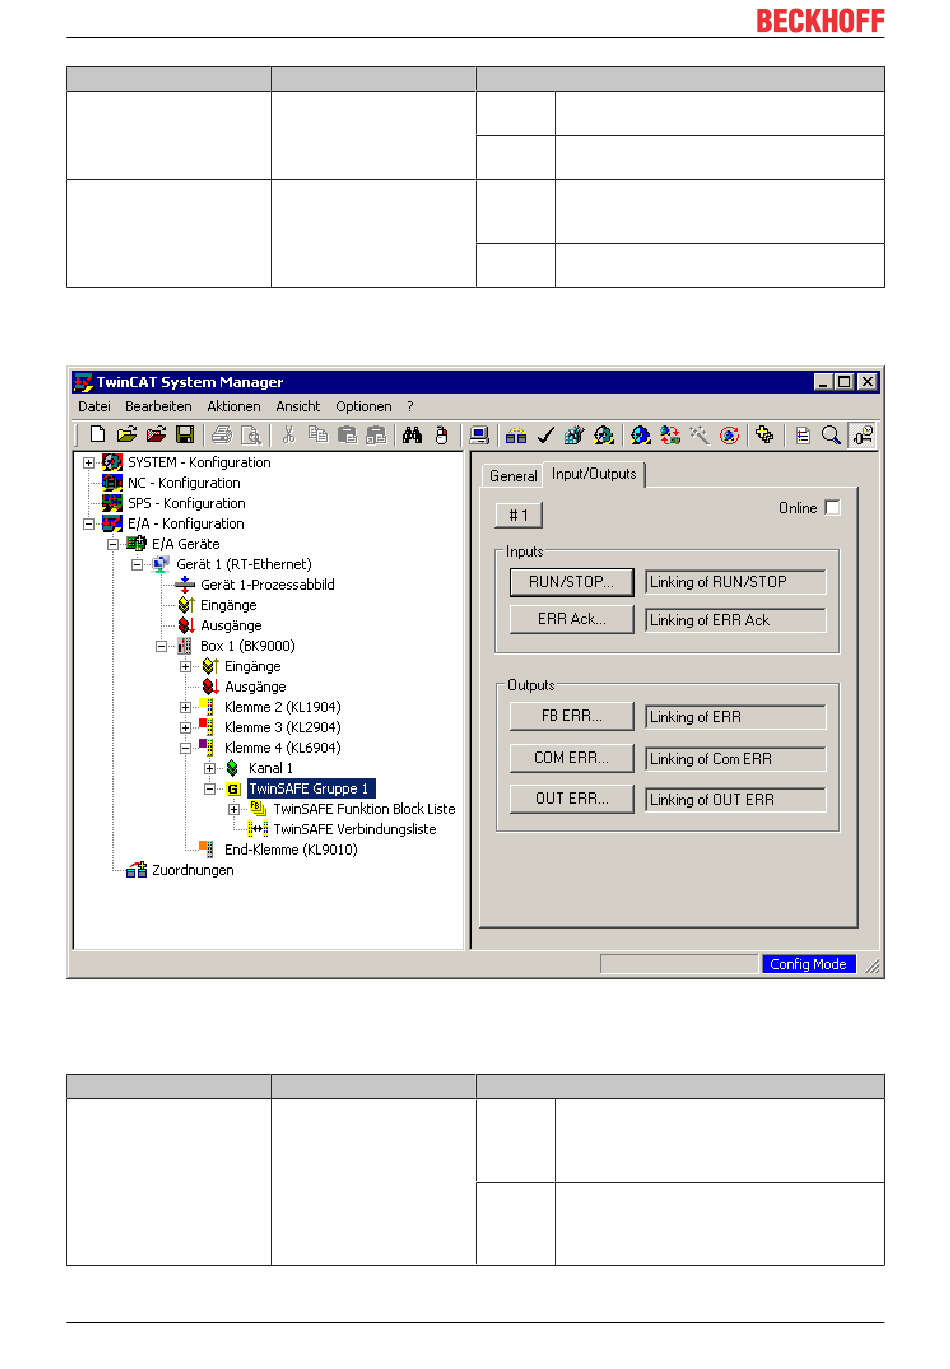The height and width of the screenshot is (1369, 950).
Task: Collapse E/A - Konfiguration tree node
Action: [x=89, y=524]
